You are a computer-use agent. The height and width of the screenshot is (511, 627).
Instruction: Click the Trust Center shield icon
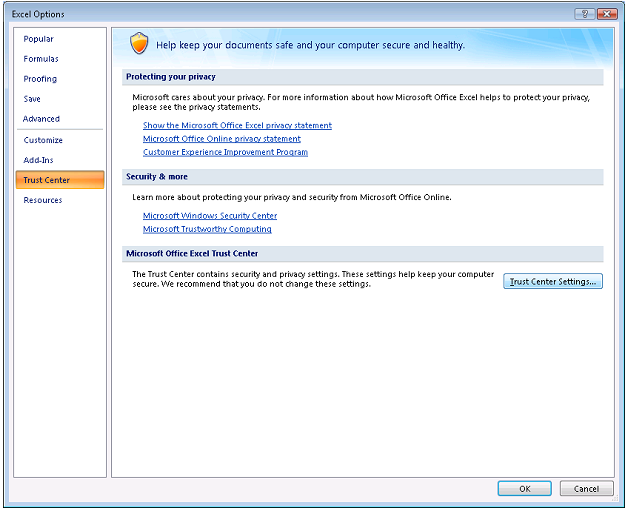(x=139, y=44)
